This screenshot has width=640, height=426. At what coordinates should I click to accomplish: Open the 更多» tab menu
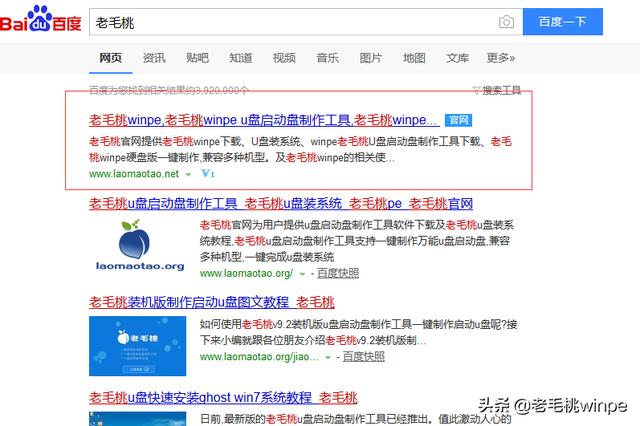point(500,58)
